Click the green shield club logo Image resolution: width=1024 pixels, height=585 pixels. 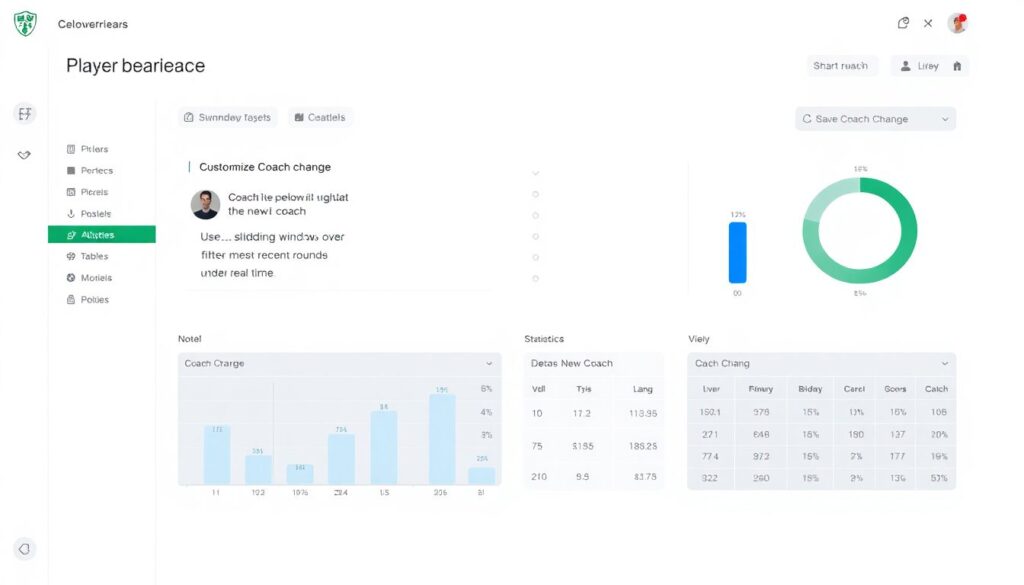tap(25, 24)
